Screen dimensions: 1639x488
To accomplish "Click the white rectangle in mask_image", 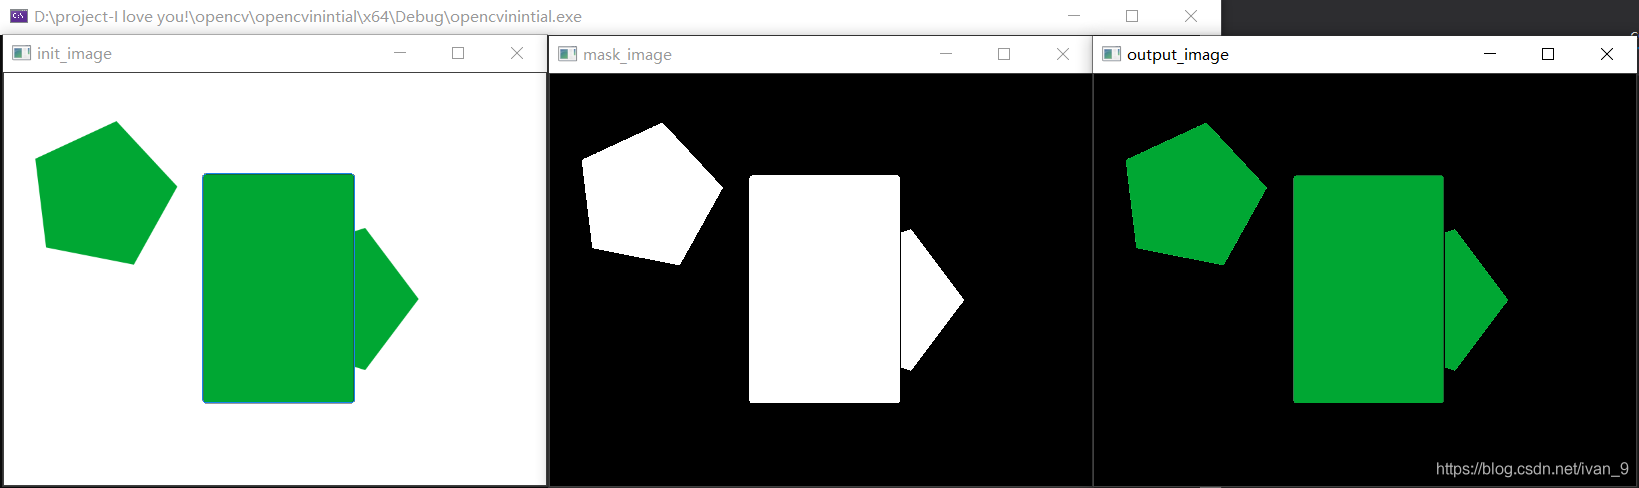I will click(x=825, y=289).
